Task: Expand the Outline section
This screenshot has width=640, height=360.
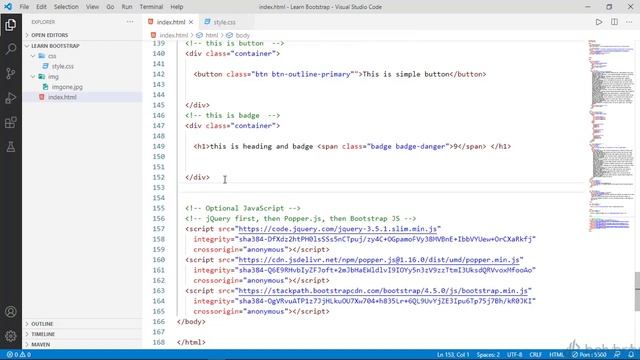Action: (42, 324)
